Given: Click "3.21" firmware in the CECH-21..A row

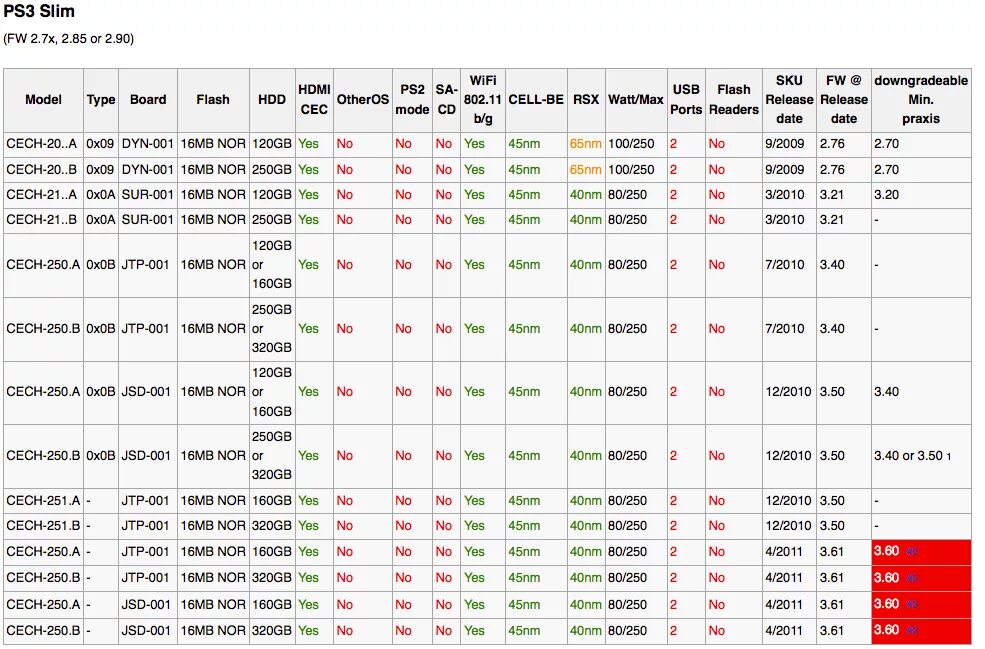Looking at the screenshot, I should pos(832,195).
